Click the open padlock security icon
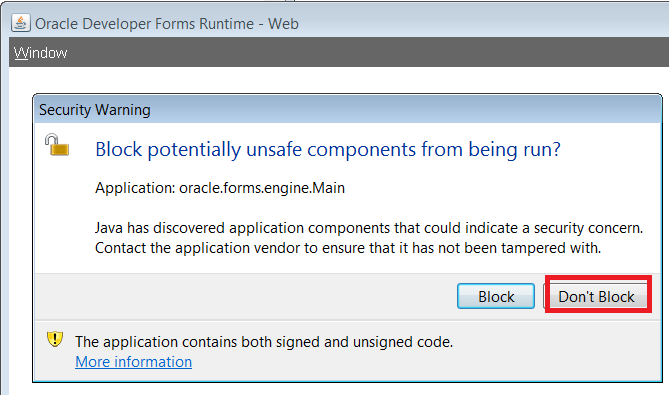The image size is (669, 395). (x=57, y=145)
